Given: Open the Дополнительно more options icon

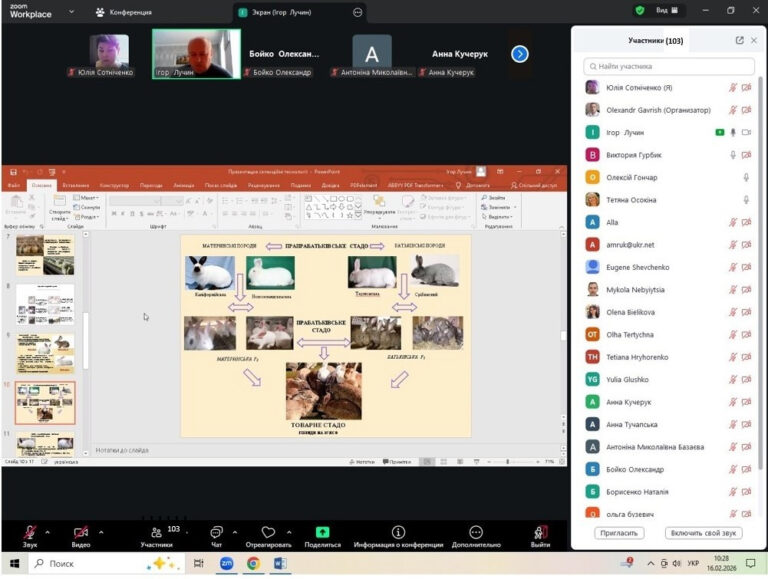Looking at the screenshot, I should coord(475,532).
